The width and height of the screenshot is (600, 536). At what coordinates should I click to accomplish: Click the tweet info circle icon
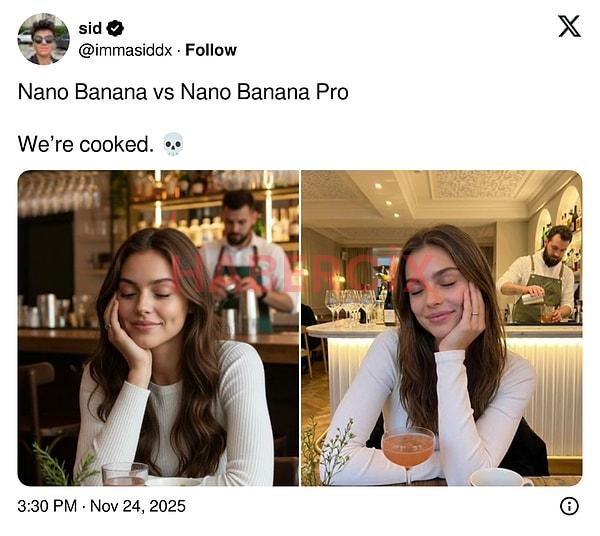coord(569,506)
